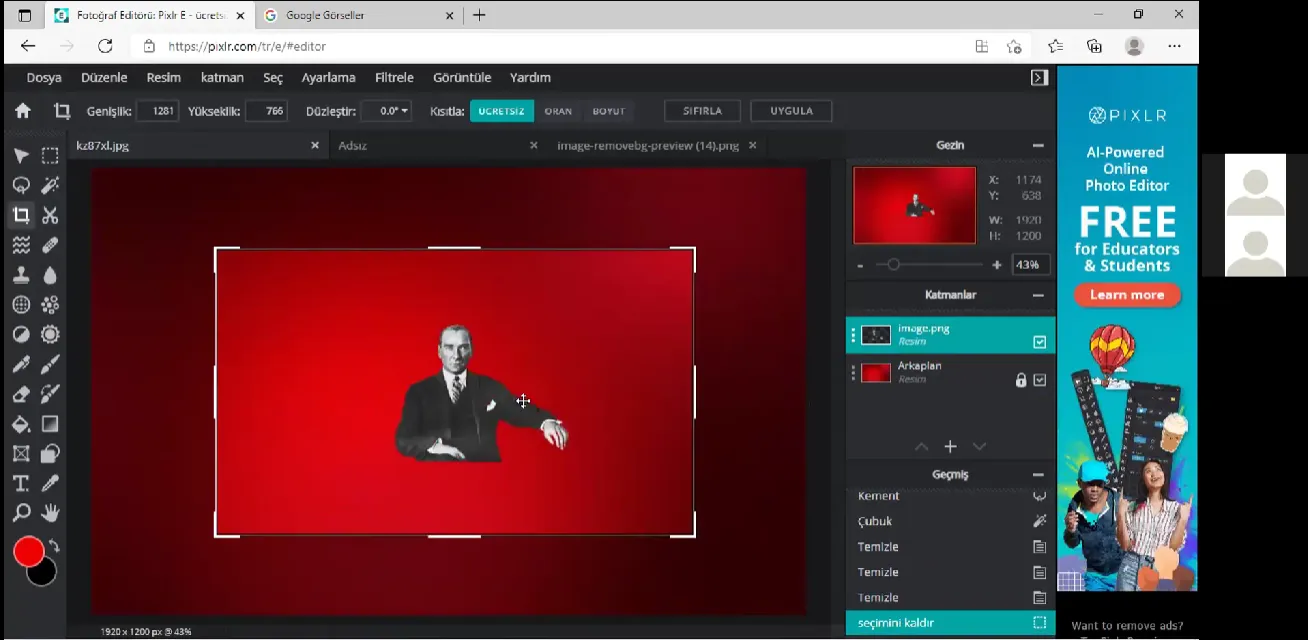Unlock the Arkaplan layer lock
This screenshot has height=640, width=1308.
[x=1021, y=380]
